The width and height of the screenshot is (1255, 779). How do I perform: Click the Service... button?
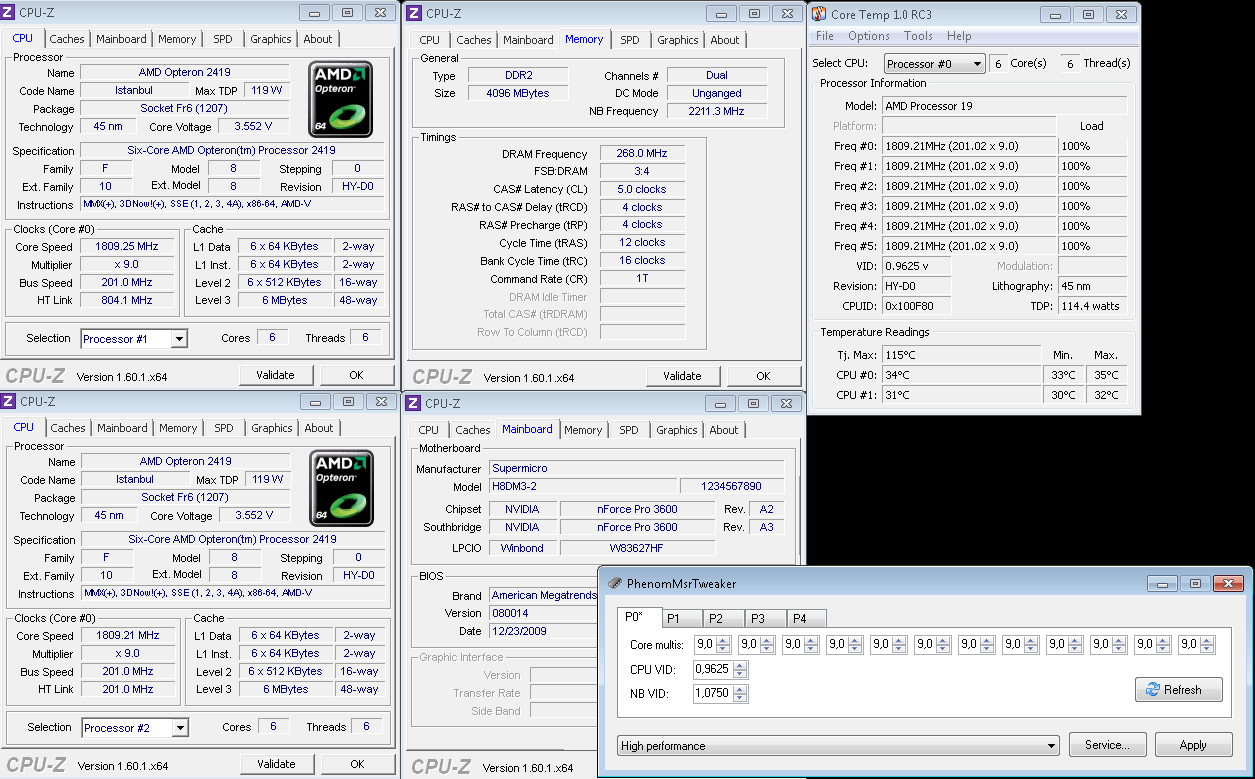[1107, 745]
